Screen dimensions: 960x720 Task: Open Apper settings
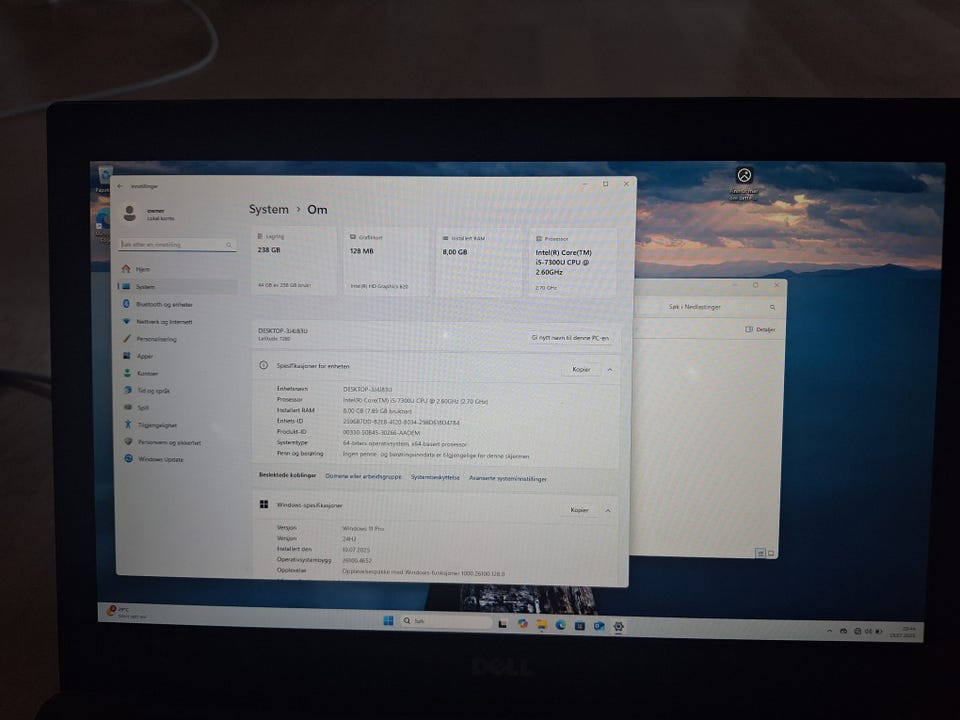click(x=176, y=356)
